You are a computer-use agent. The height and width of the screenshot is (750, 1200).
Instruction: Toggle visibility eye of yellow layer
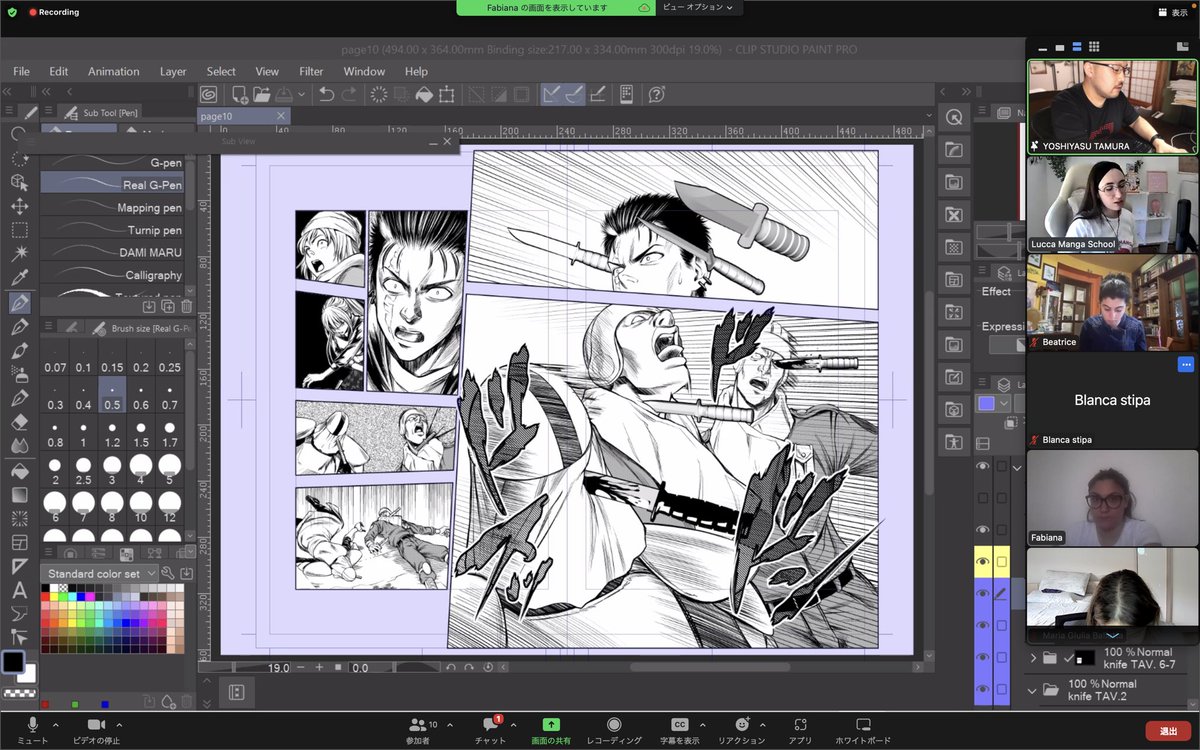point(983,562)
